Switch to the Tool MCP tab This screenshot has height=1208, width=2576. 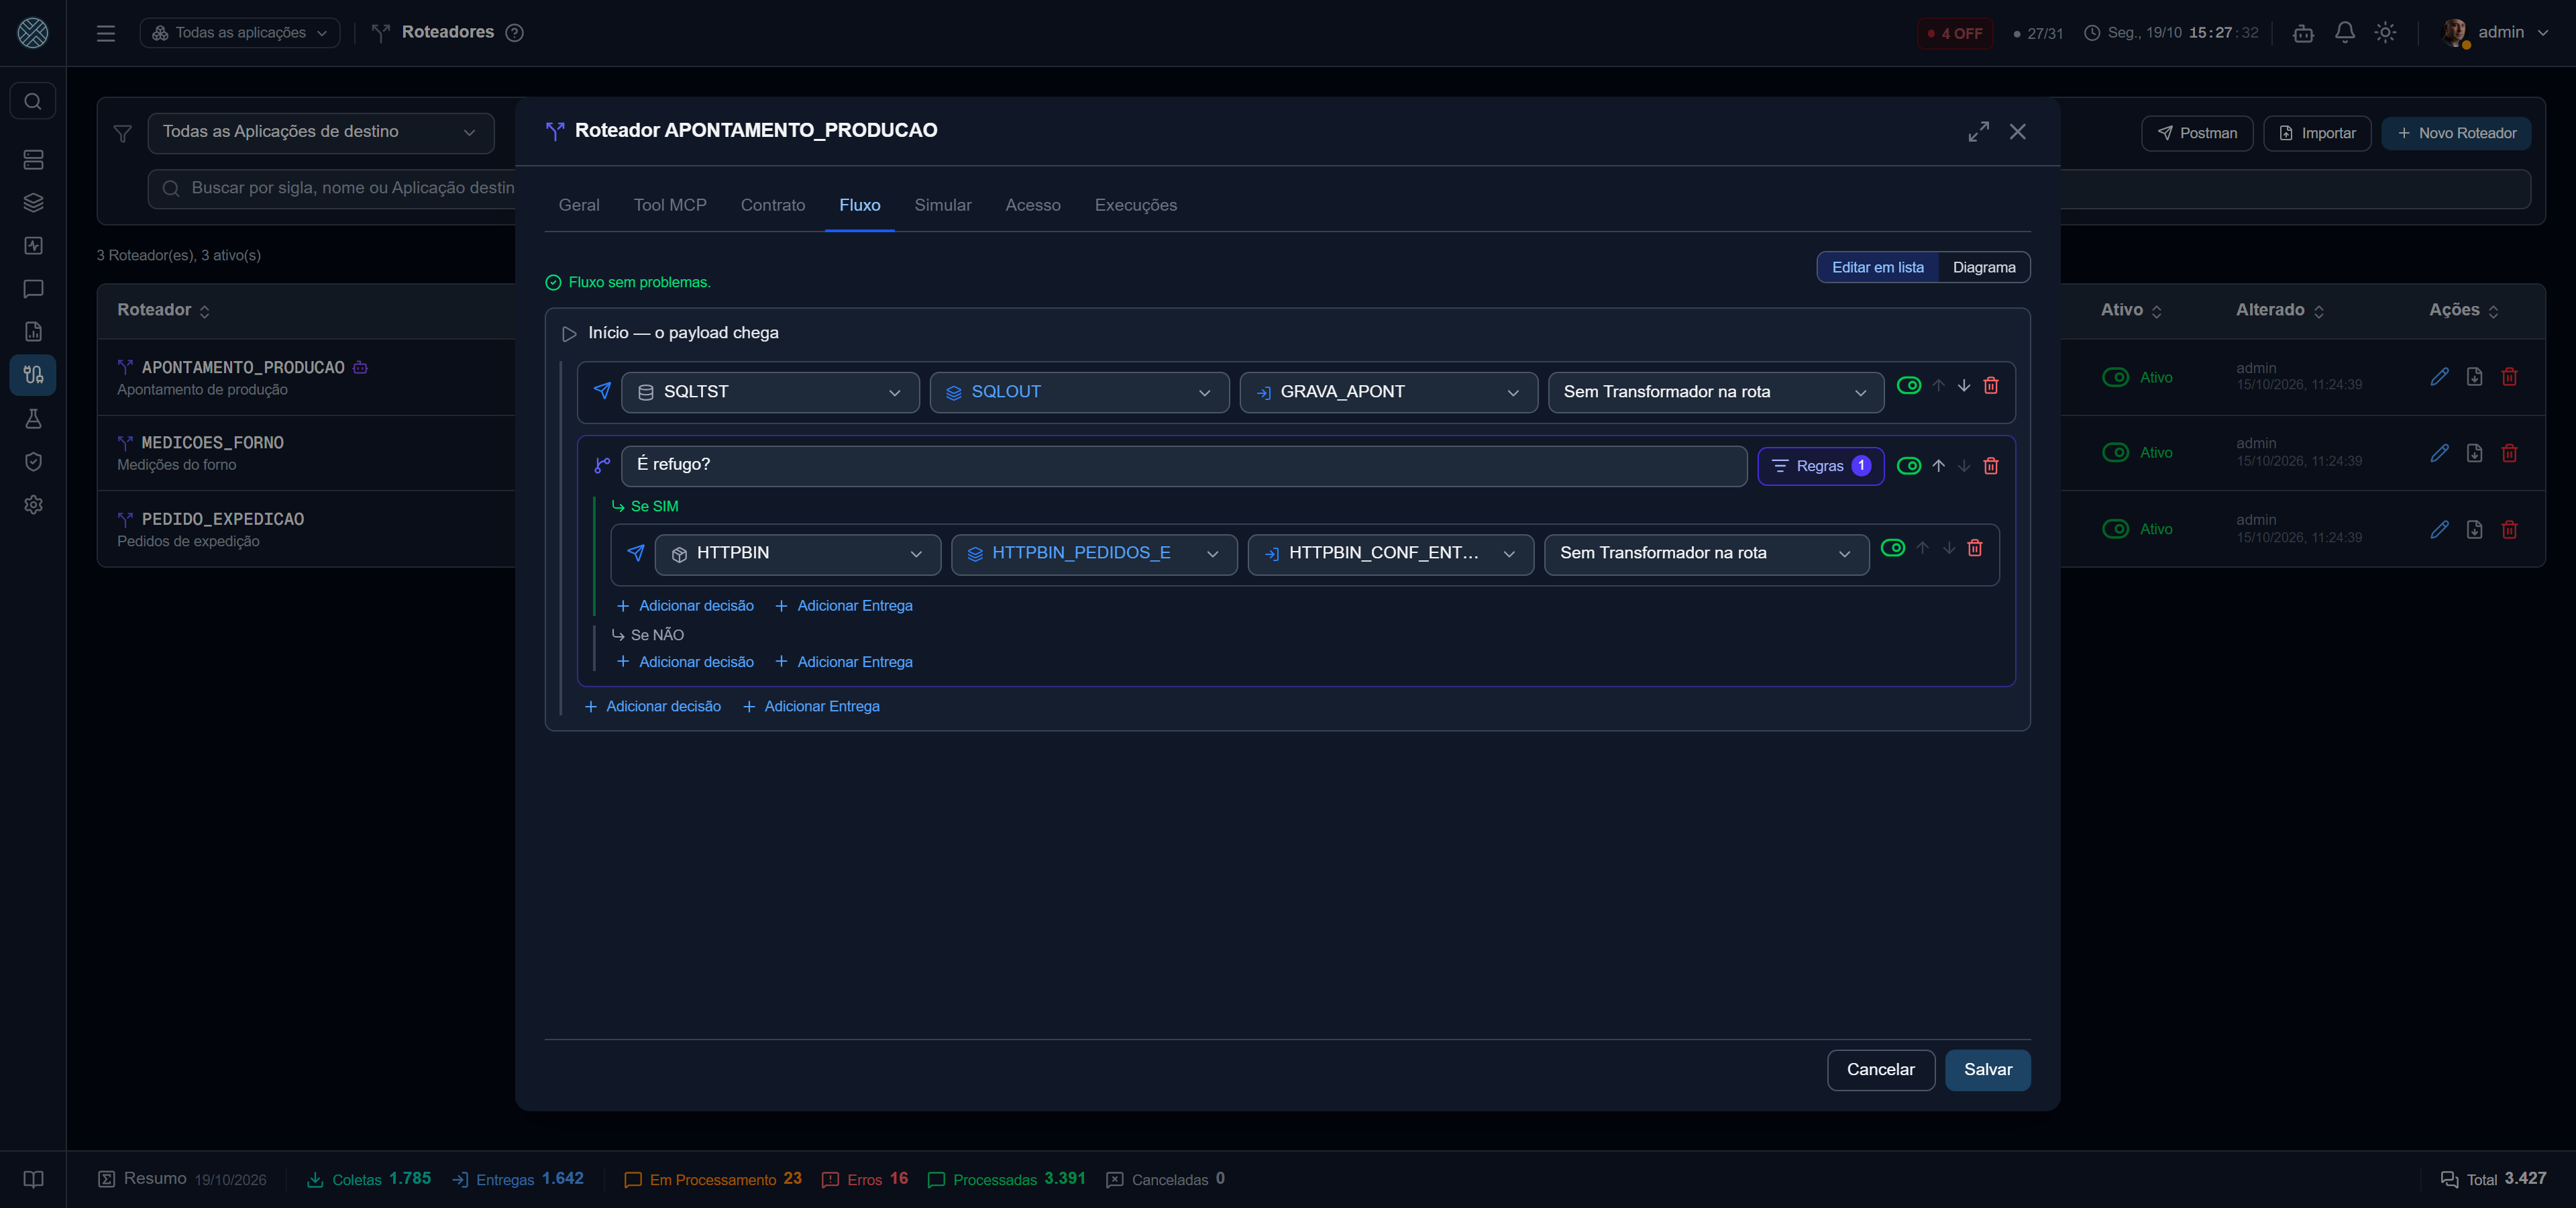(x=669, y=205)
